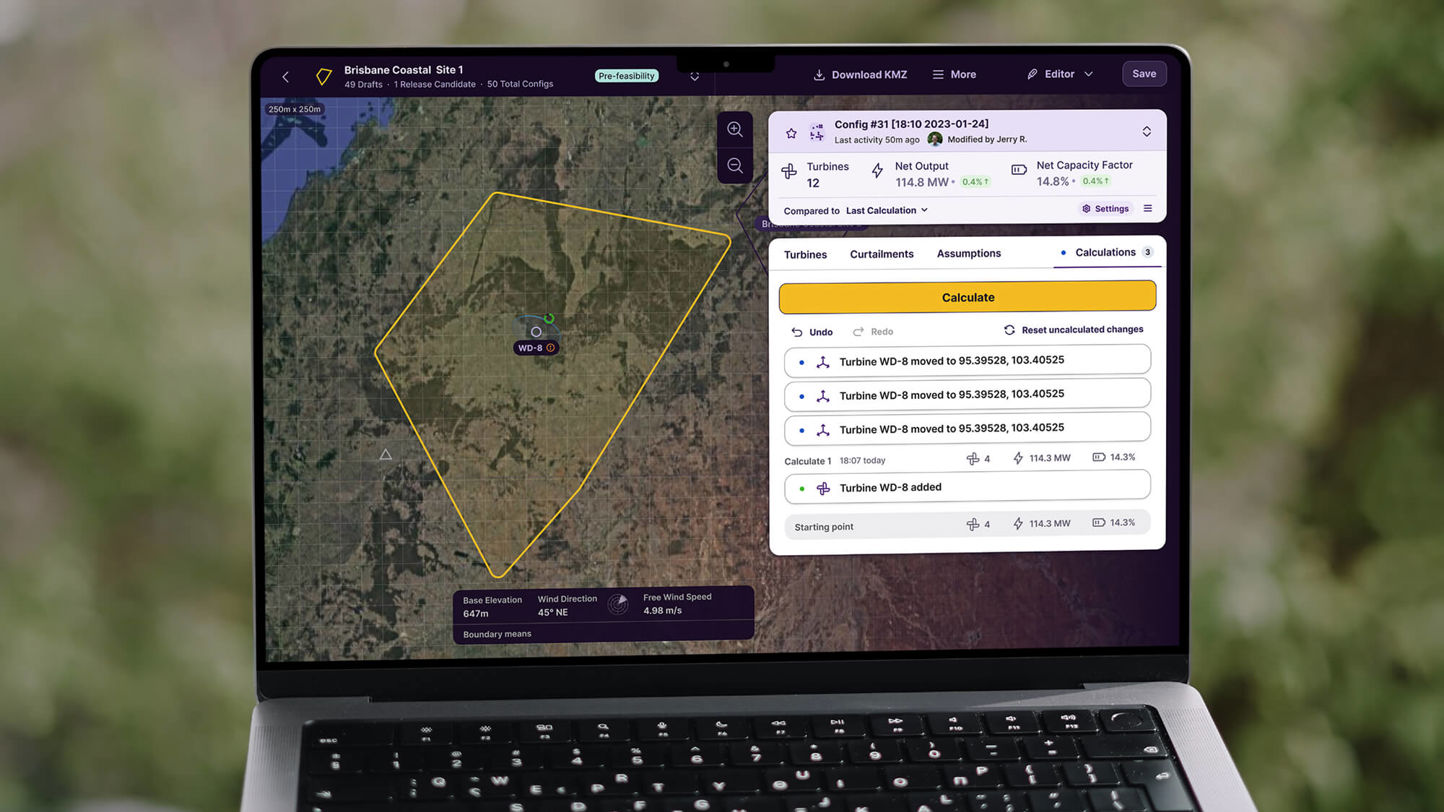Screen dimensions: 1444x812
Task: Open the Editor mode dropdown
Action: 1060,74
